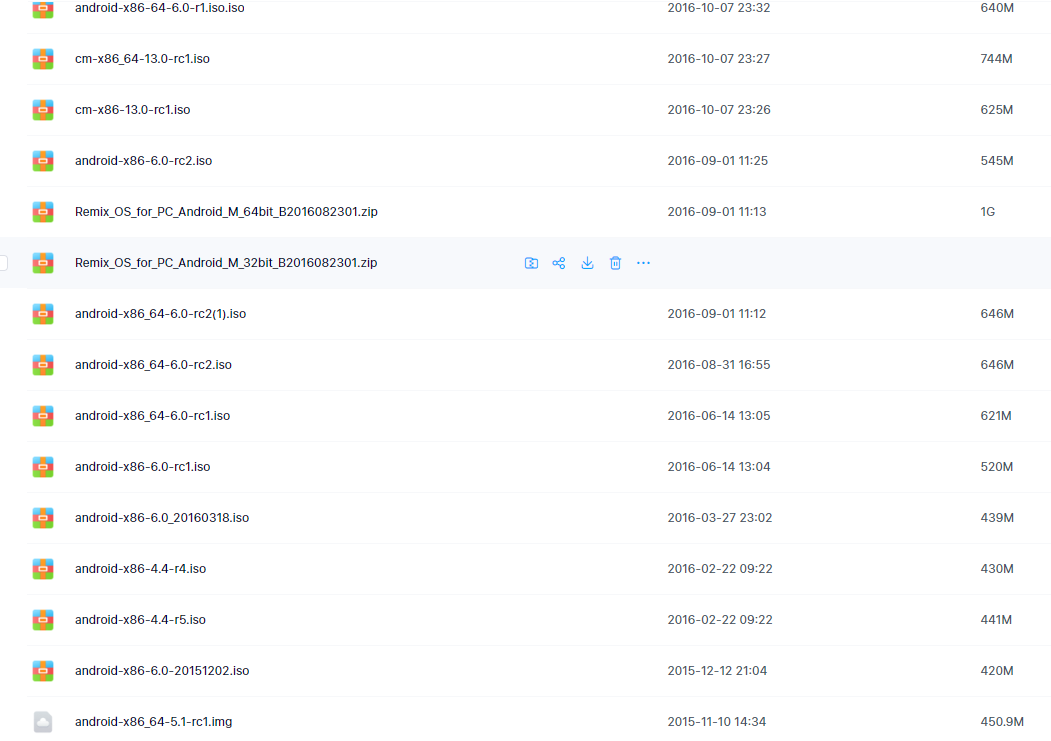
Task: Open android-x86-6.0-rc1.iso file name
Action: (x=143, y=466)
